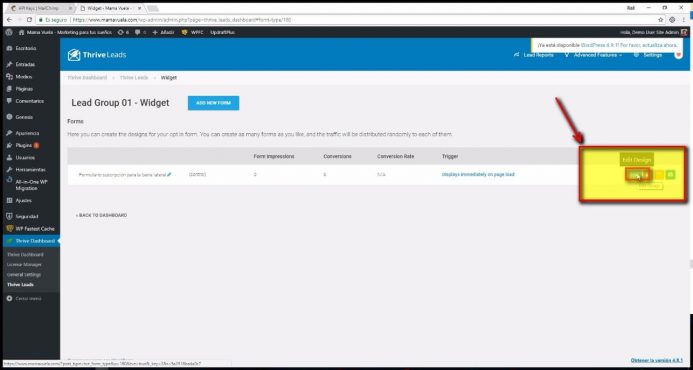Open updates counter icon in admin bar
The width and height of the screenshot is (693, 370).
coord(123,32)
